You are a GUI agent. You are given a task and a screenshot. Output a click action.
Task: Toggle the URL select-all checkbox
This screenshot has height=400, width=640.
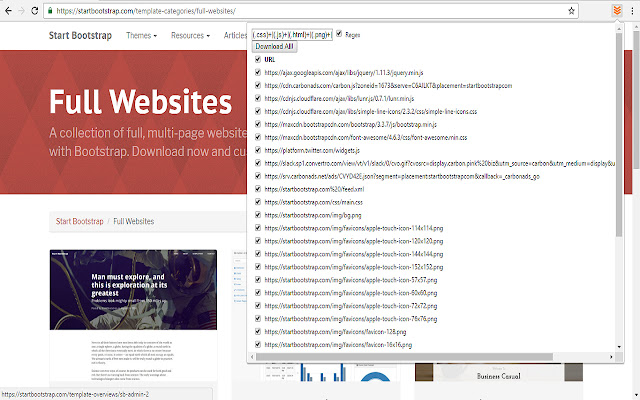(258, 59)
